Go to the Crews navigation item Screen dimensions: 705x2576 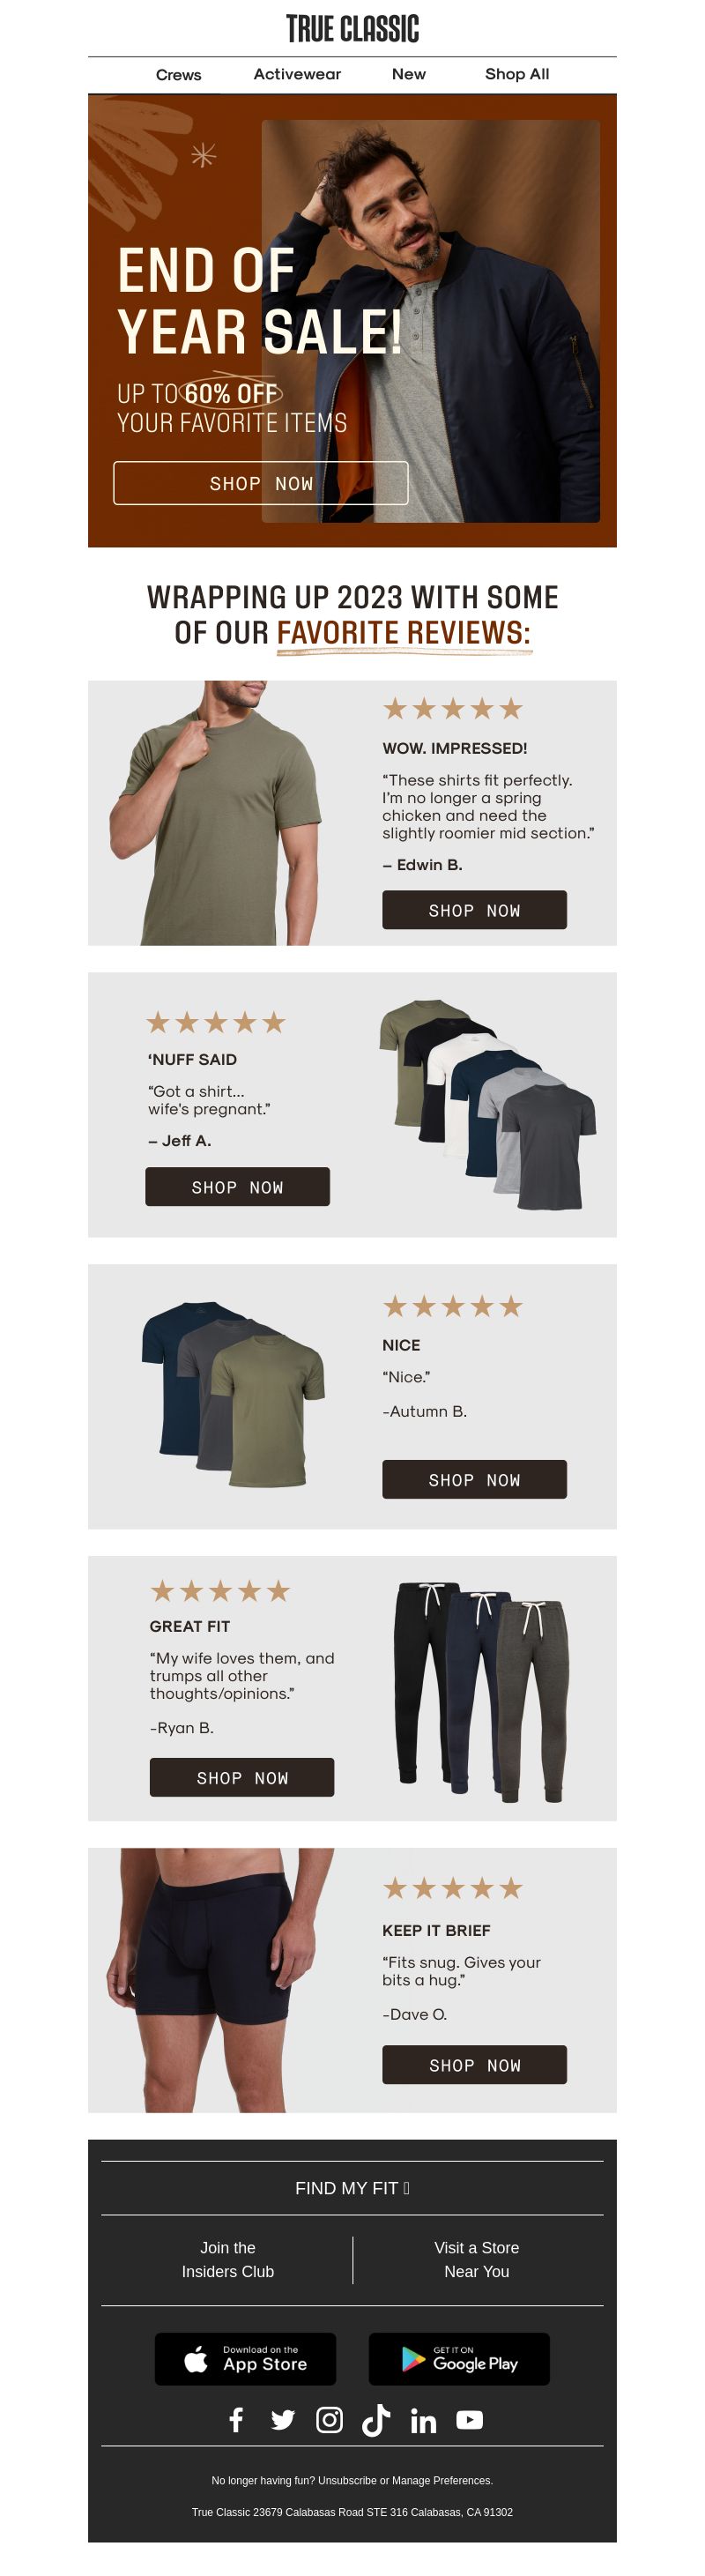[x=178, y=75]
